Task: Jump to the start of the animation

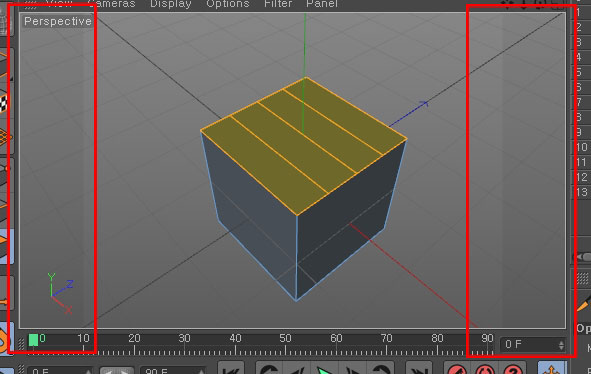Action: point(231,368)
